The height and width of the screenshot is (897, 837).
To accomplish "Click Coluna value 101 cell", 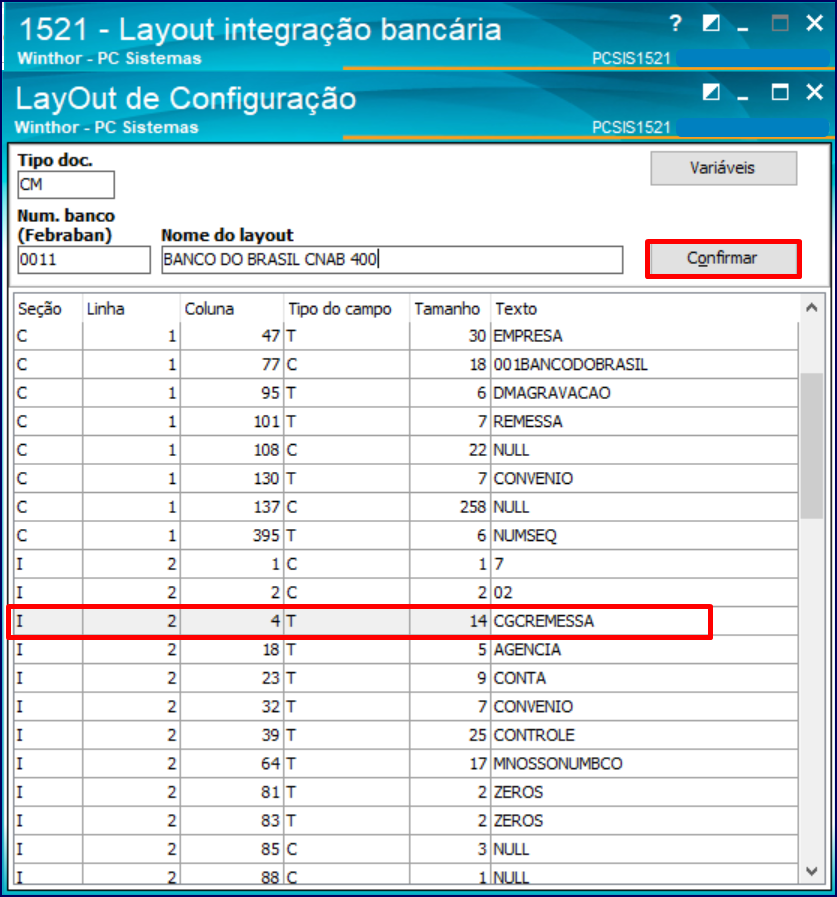I will 232,422.
